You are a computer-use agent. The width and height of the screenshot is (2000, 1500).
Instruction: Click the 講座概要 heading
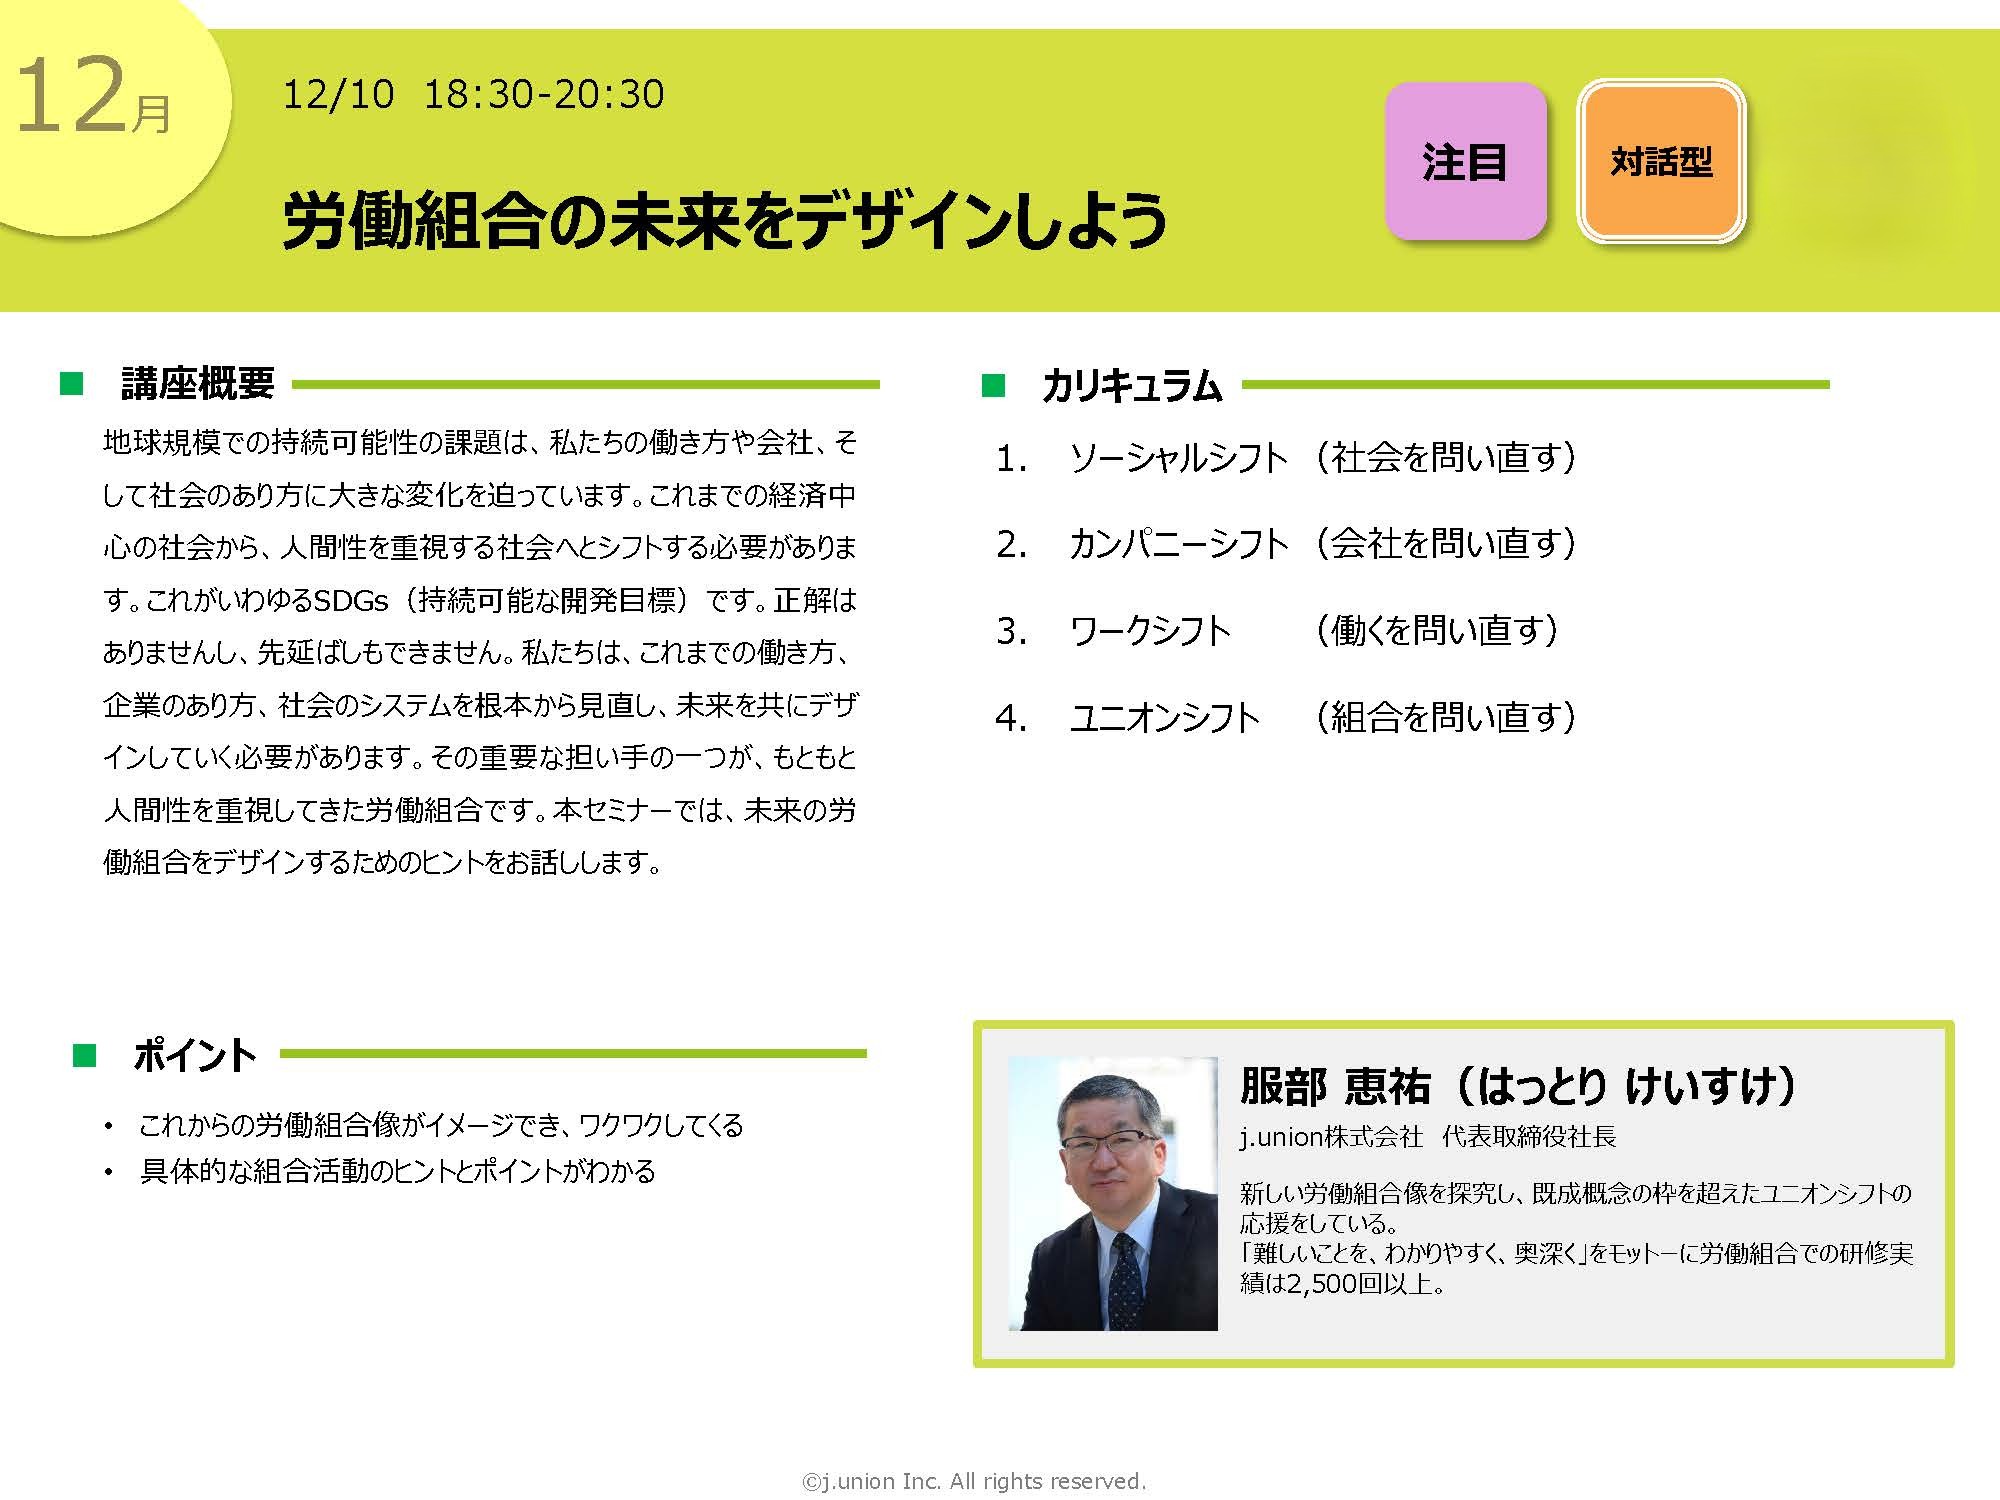click(x=197, y=384)
